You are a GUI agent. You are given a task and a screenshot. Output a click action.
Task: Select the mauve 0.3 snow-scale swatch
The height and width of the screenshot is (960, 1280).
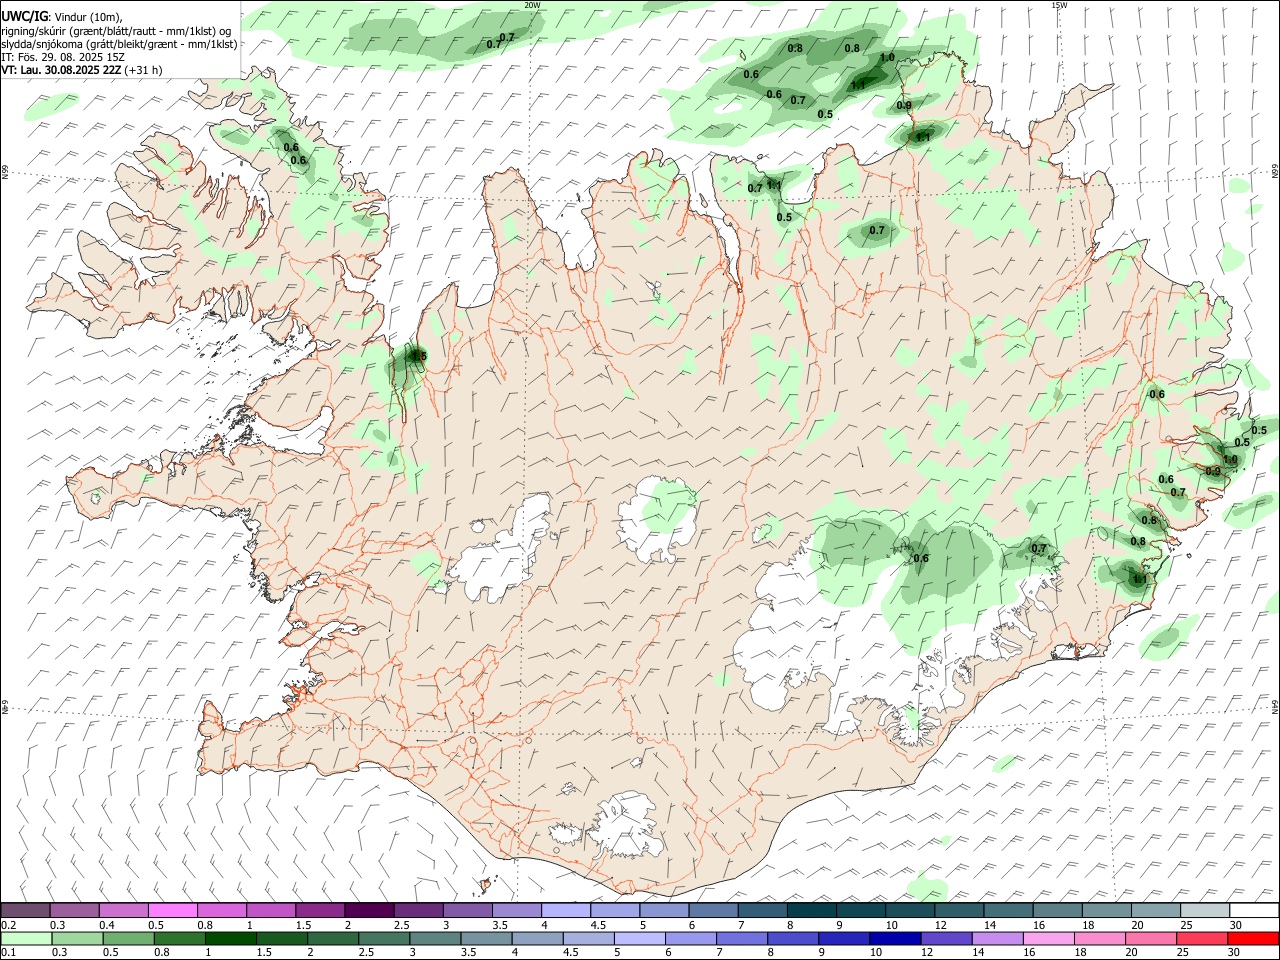pos(75,910)
